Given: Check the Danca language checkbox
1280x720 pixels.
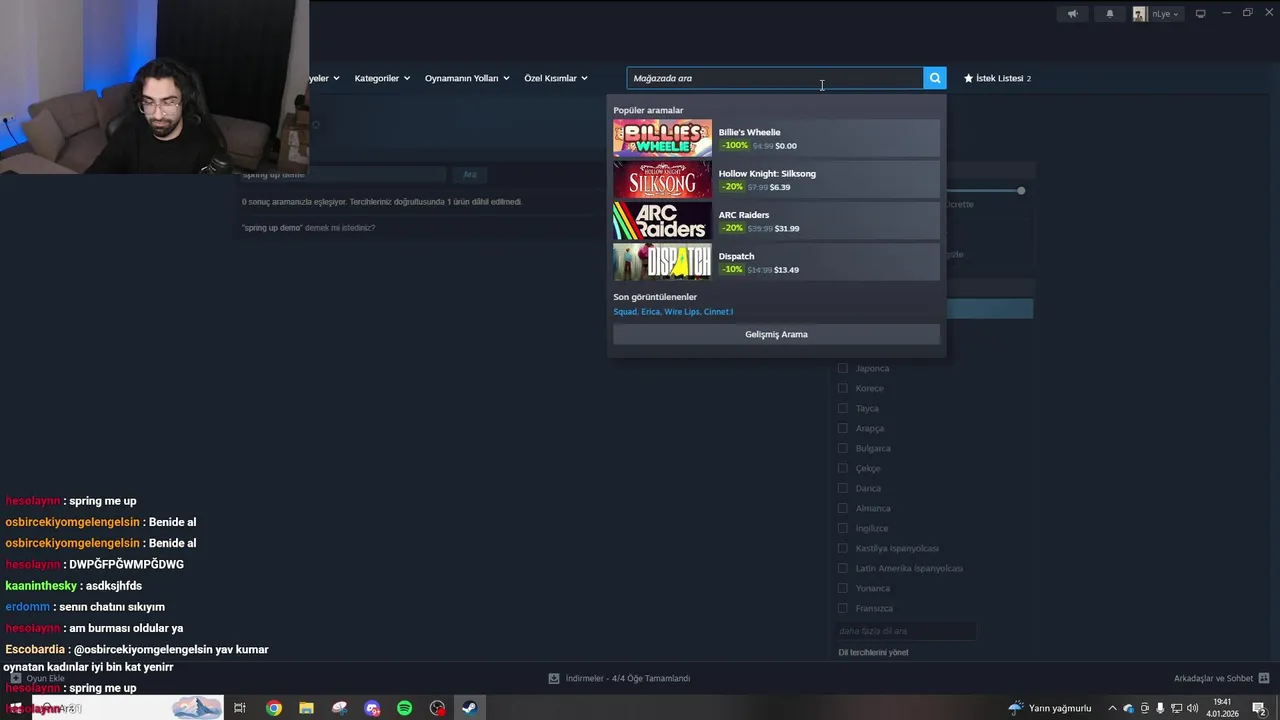Looking at the screenshot, I should (842, 488).
